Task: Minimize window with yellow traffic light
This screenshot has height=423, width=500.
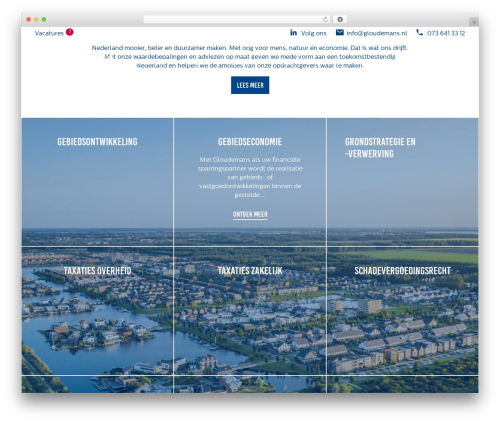Action: pyautogui.click(x=36, y=19)
